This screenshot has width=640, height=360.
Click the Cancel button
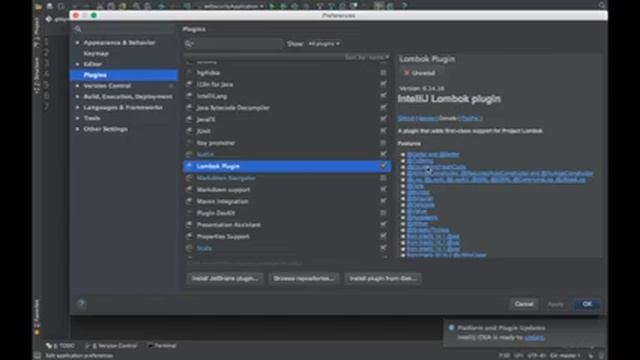524,304
